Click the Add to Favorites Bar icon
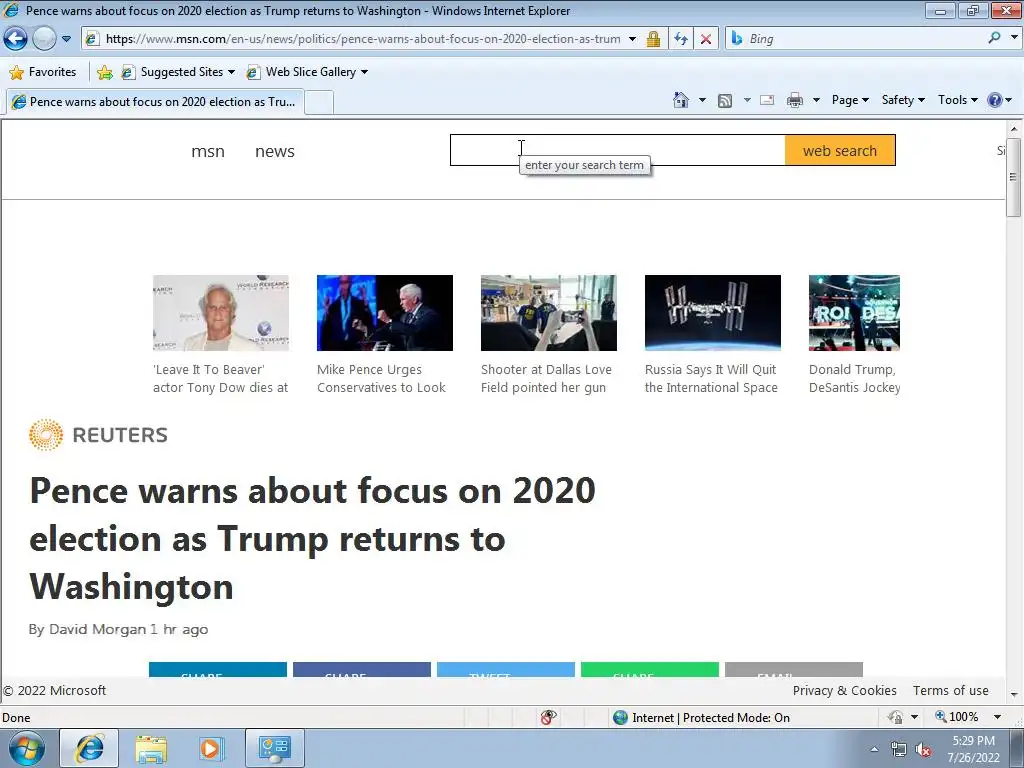The height and width of the screenshot is (768, 1024). tap(104, 72)
